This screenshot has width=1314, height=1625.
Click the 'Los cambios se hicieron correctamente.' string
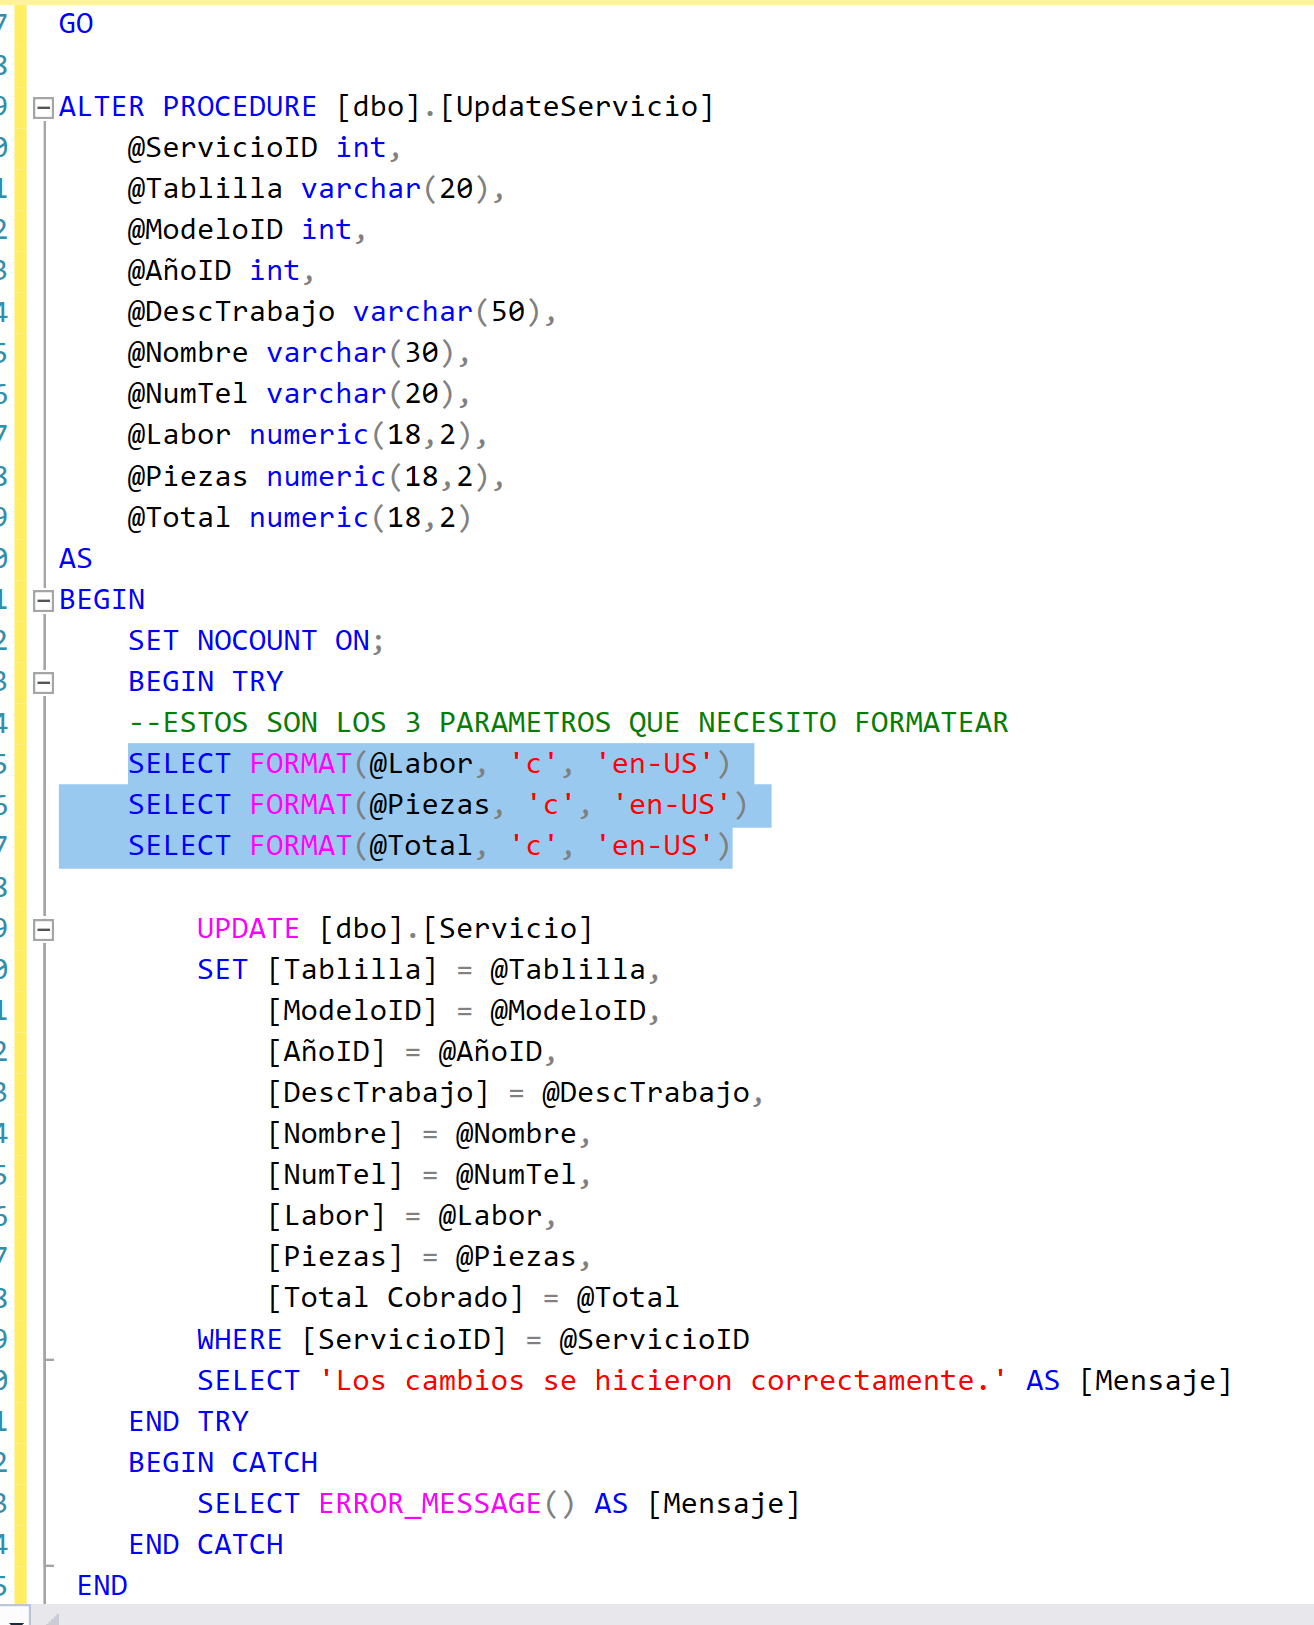(663, 1381)
